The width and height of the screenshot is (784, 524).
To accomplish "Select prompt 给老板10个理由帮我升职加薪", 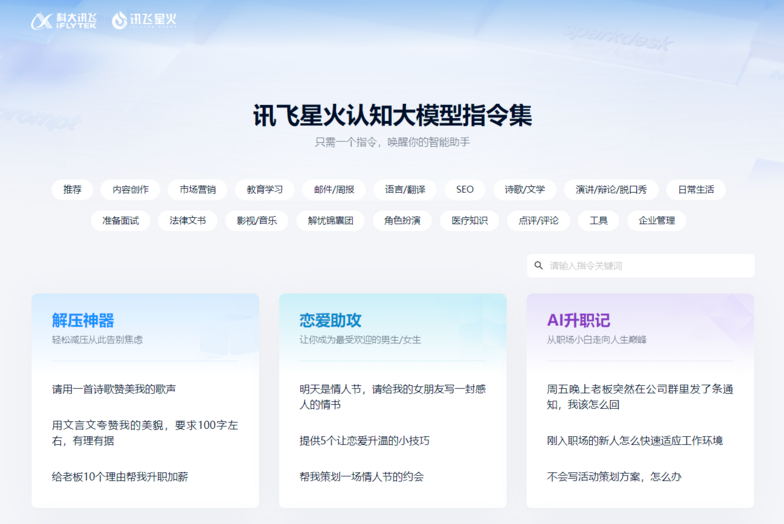I will point(120,477).
